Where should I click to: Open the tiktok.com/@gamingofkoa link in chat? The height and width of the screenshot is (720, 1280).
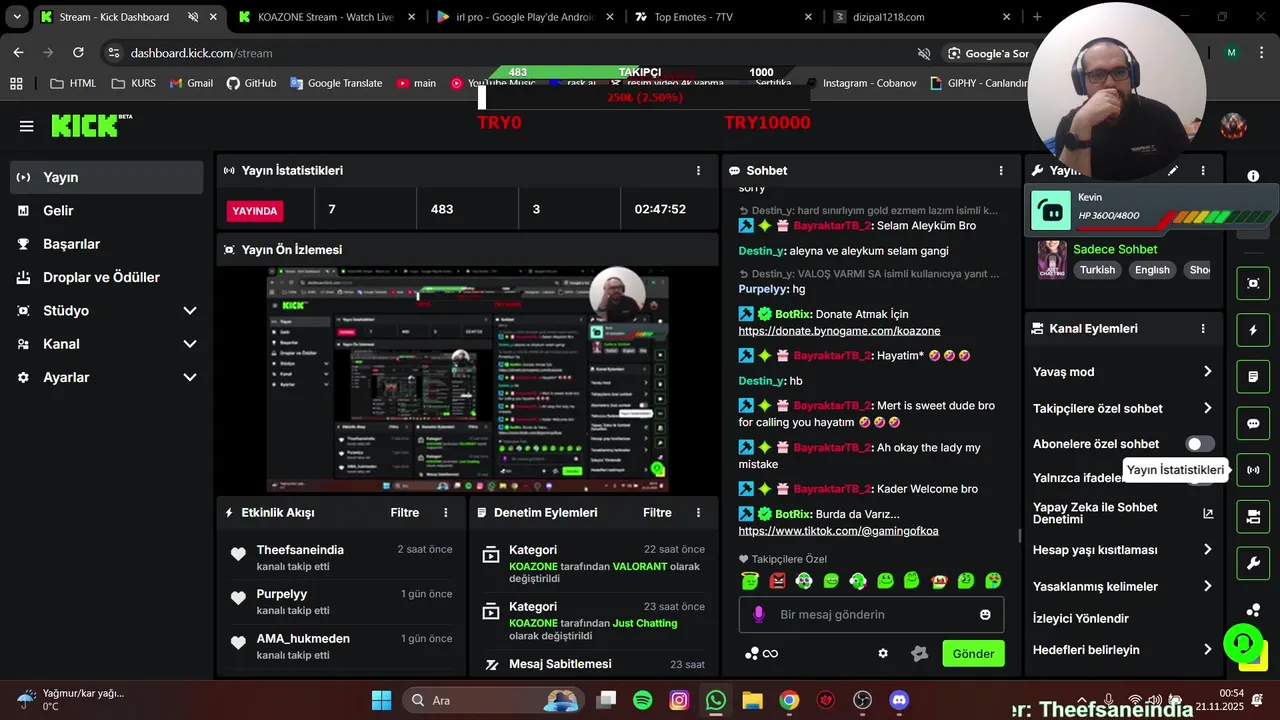838,531
